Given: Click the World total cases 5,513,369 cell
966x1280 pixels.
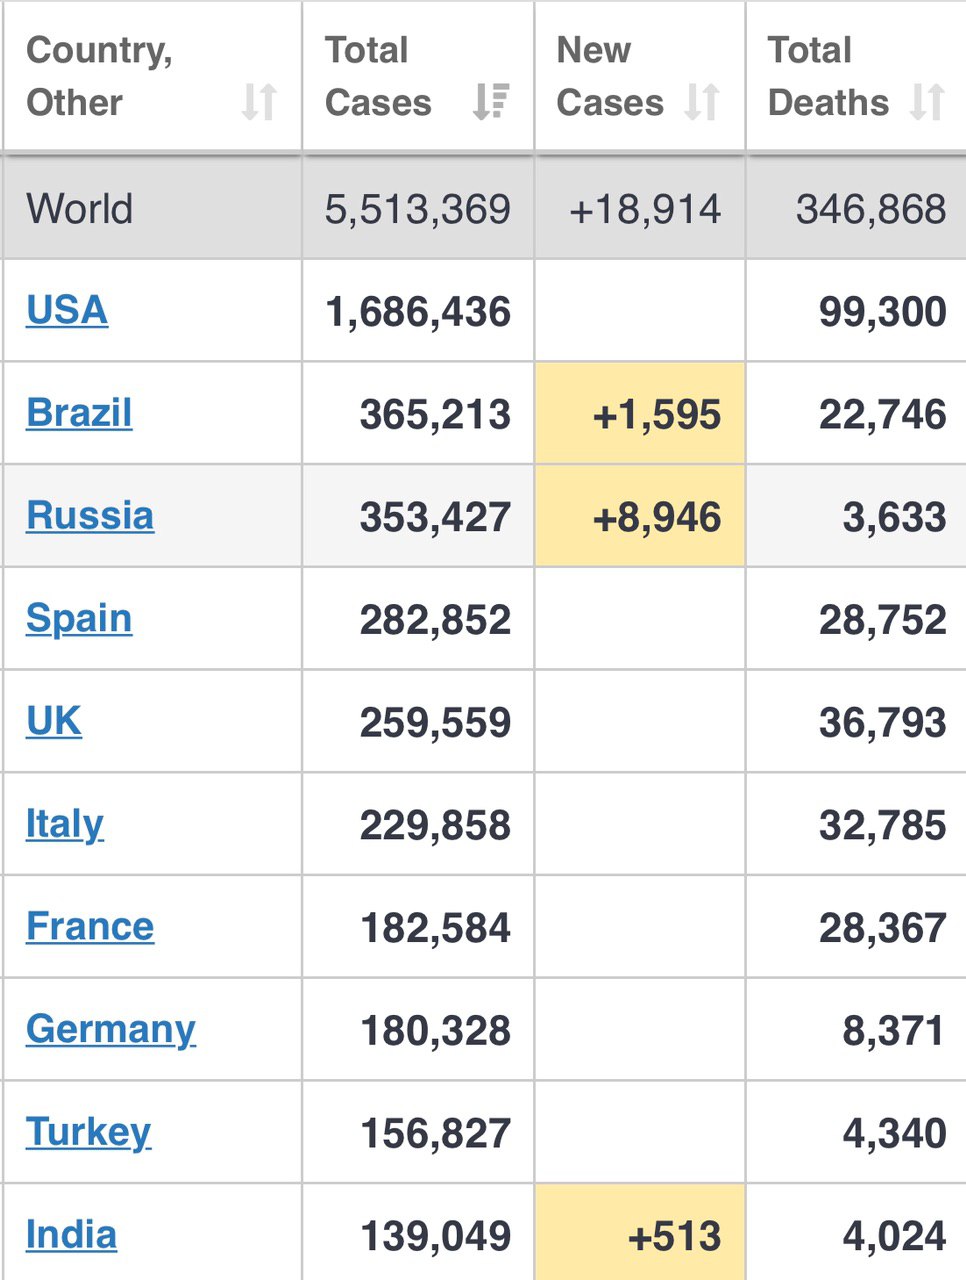Looking at the screenshot, I should (x=418, y=209).
